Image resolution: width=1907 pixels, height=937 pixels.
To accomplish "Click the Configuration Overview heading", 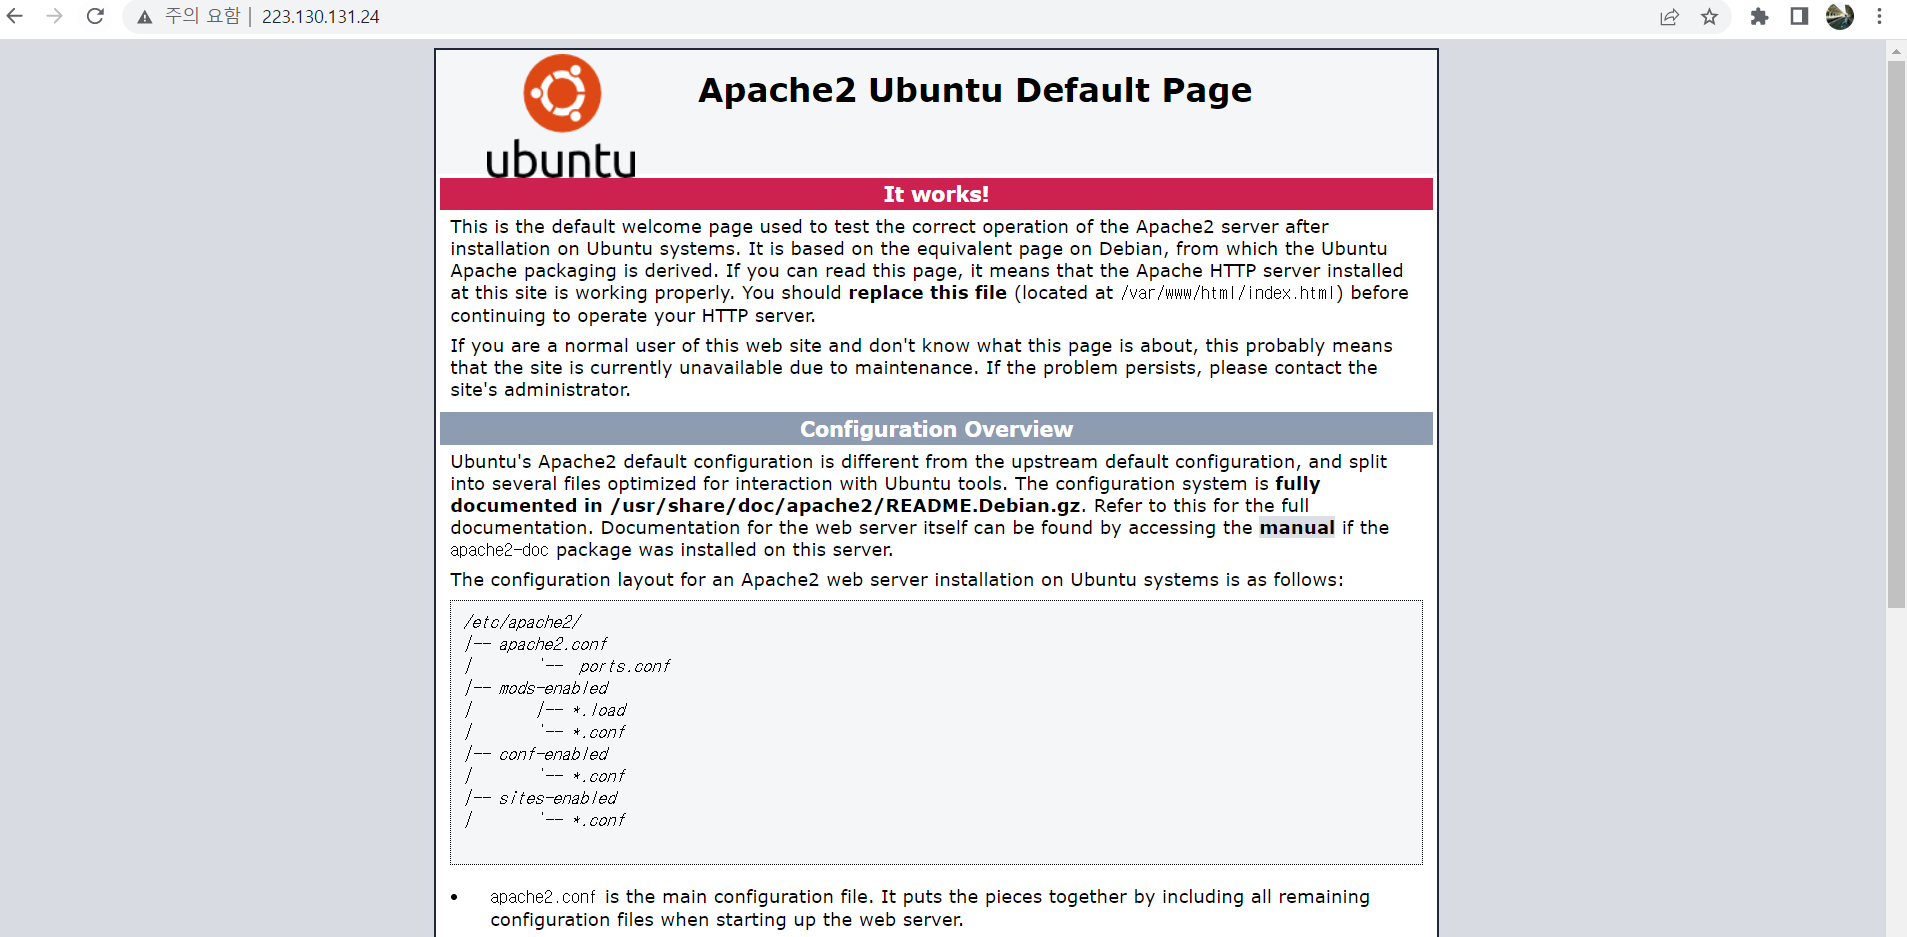I will click(x=936, y=429).
